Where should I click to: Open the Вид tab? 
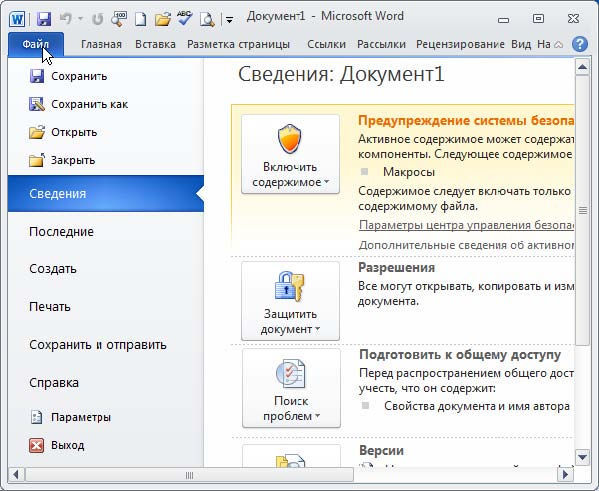[x=521, y=44]
